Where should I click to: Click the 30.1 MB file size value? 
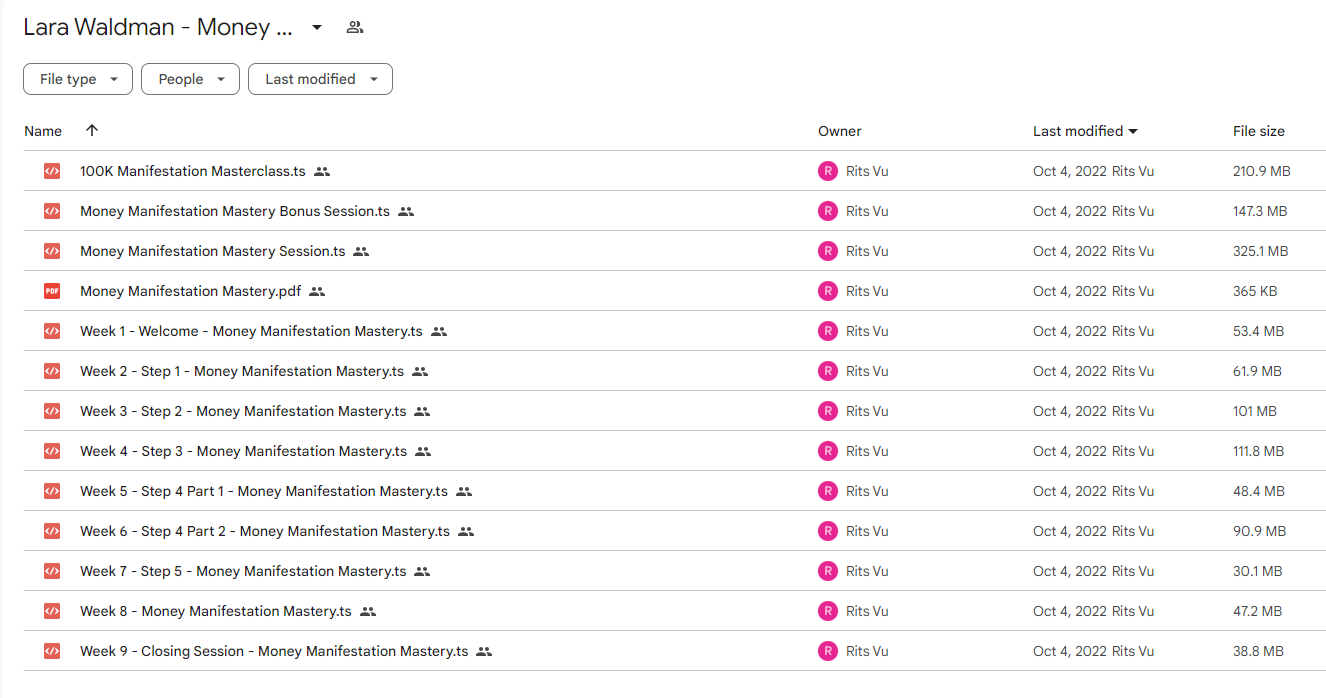pyautogui.click(x=1258, y=571)
